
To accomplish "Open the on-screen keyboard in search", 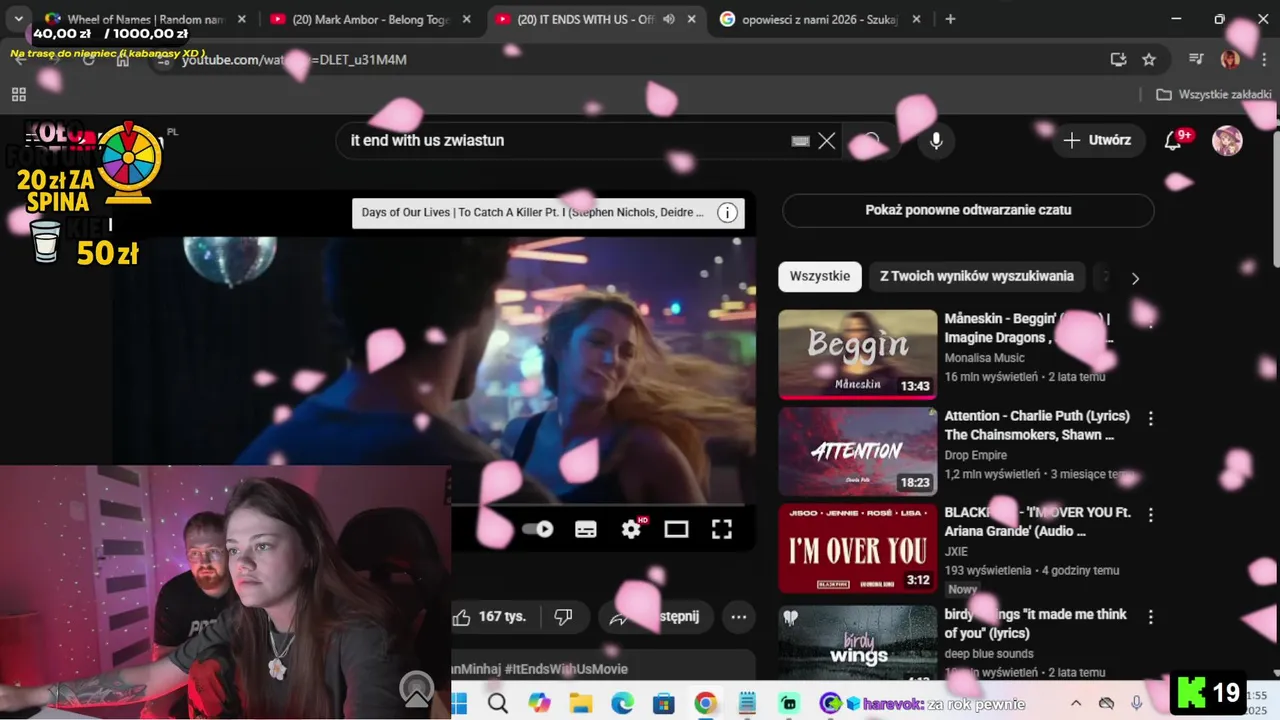I will (800, 141).
